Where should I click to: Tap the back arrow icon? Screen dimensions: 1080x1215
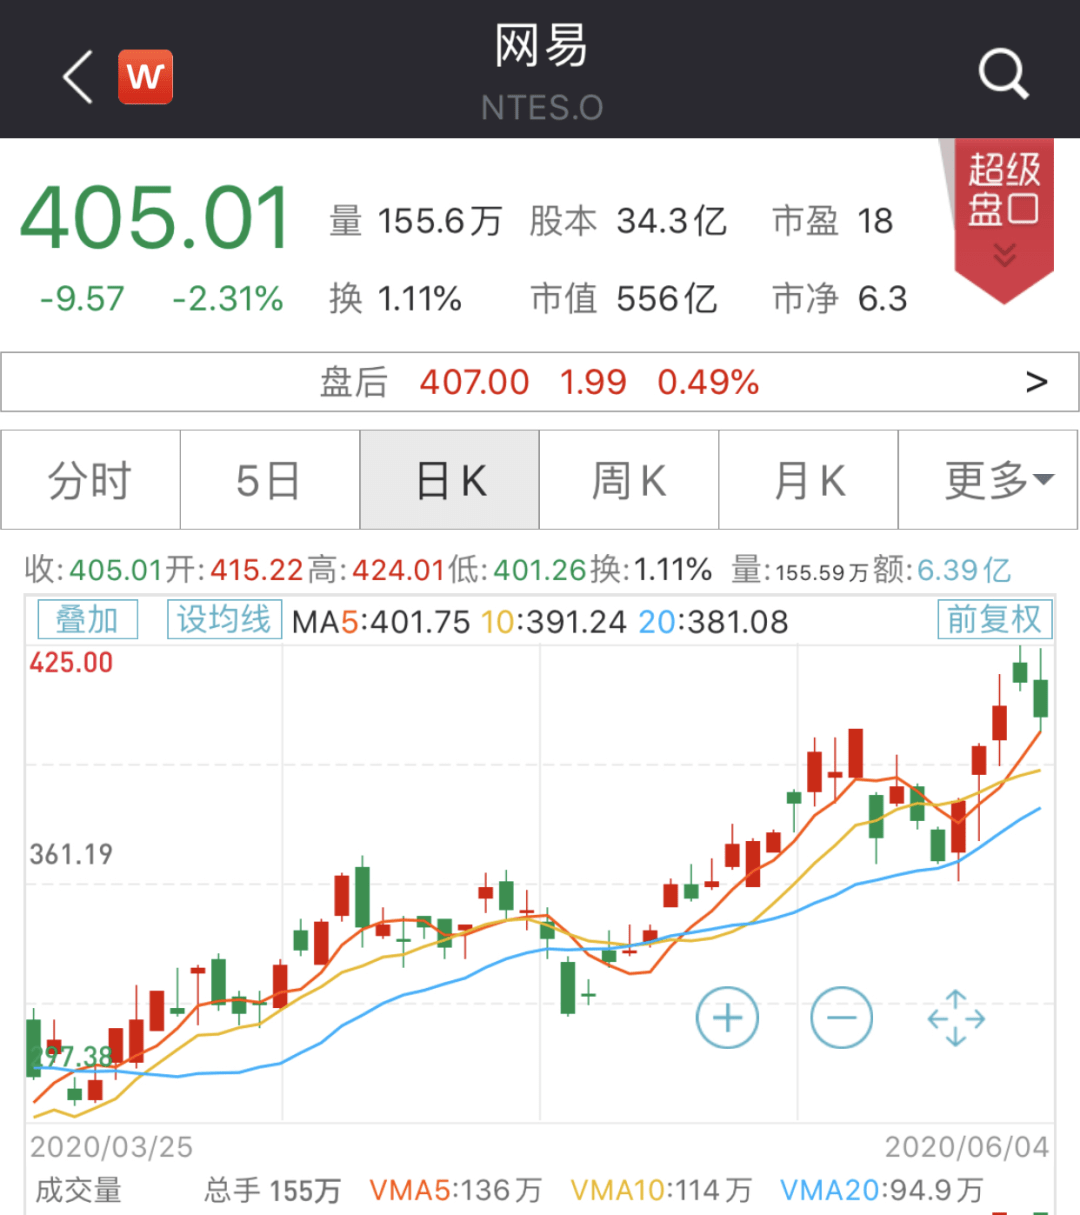(x=78, y=77)
